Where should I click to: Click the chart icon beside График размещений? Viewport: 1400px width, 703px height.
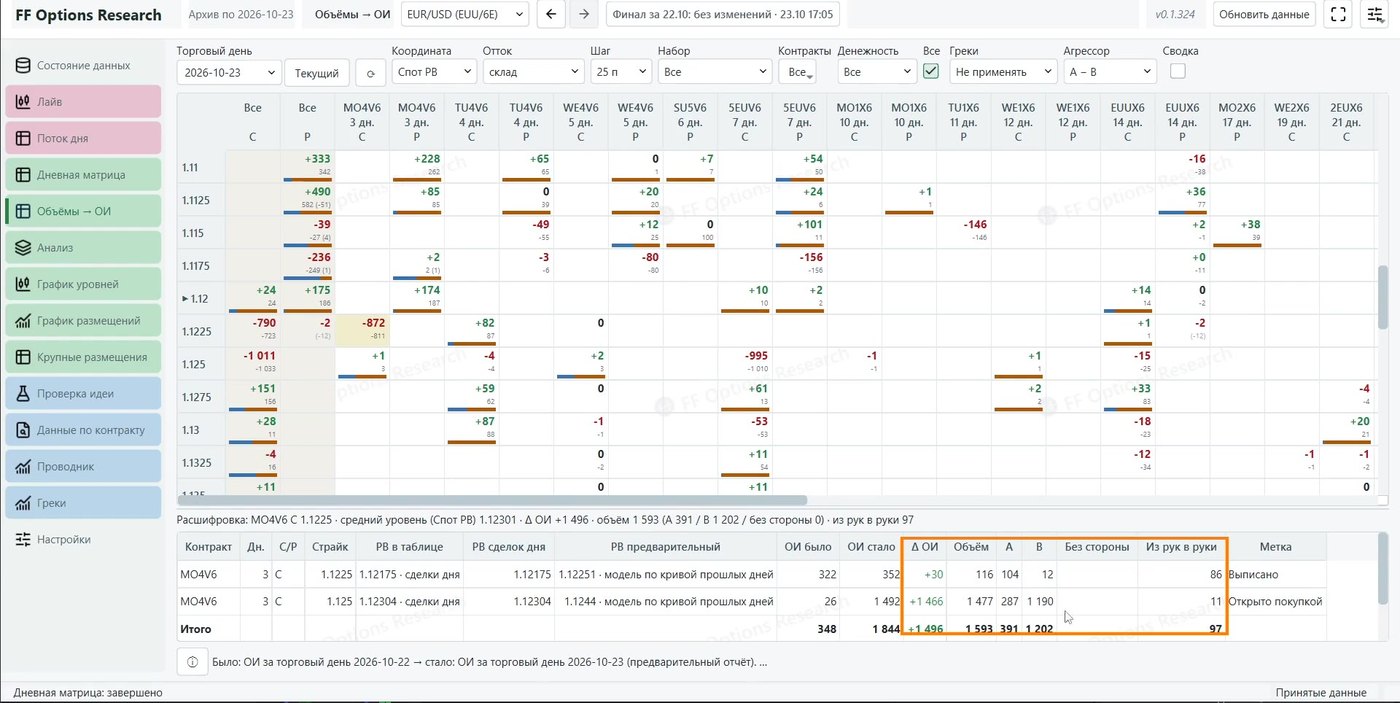(22, 321)
